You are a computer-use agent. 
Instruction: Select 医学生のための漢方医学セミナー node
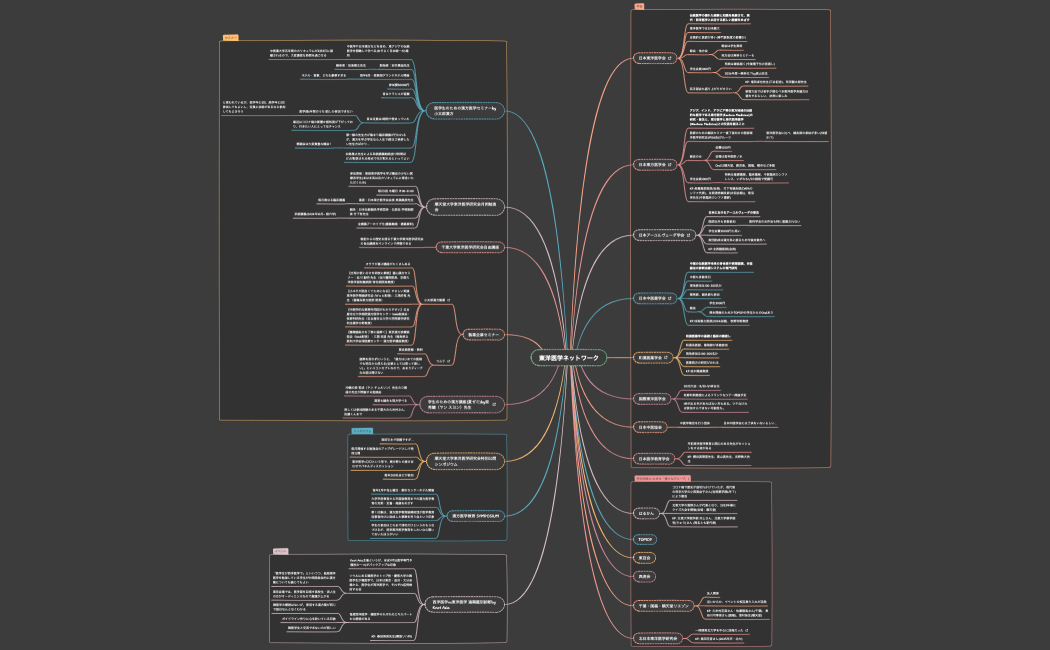point(463,110)
